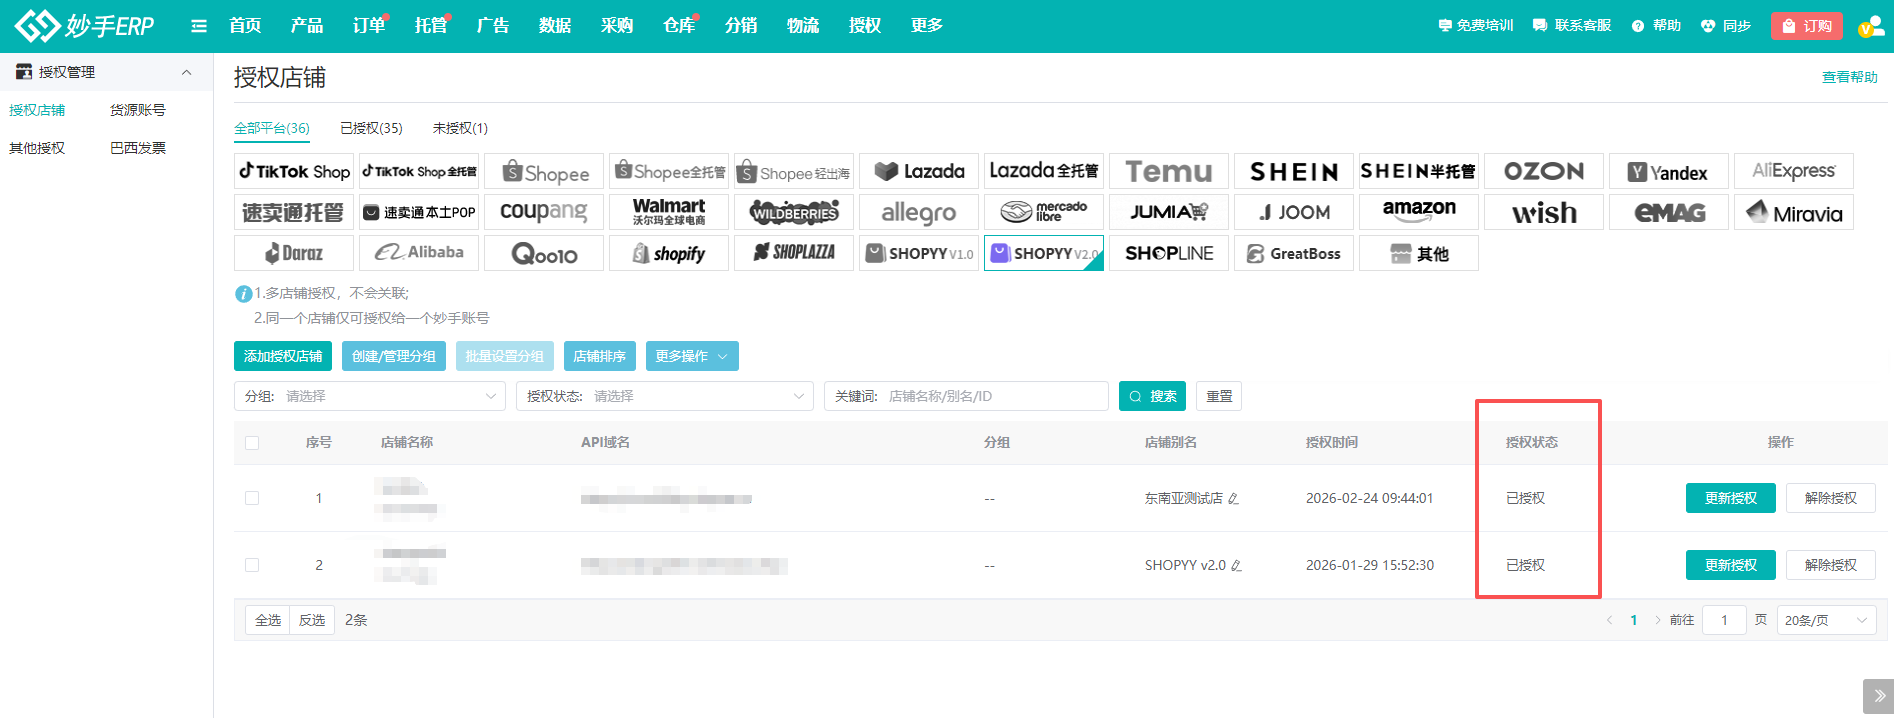The image size is (1894, 718).
Task: Choose the Lazada platform logo
Action: tap(919, 171)
